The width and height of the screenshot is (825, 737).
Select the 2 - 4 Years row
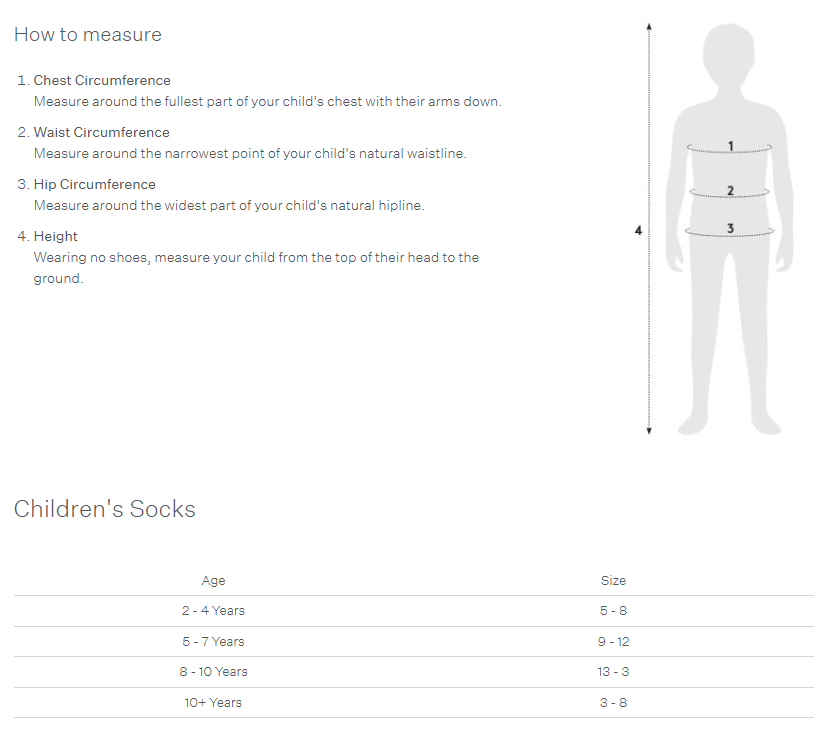coord(414,611)
